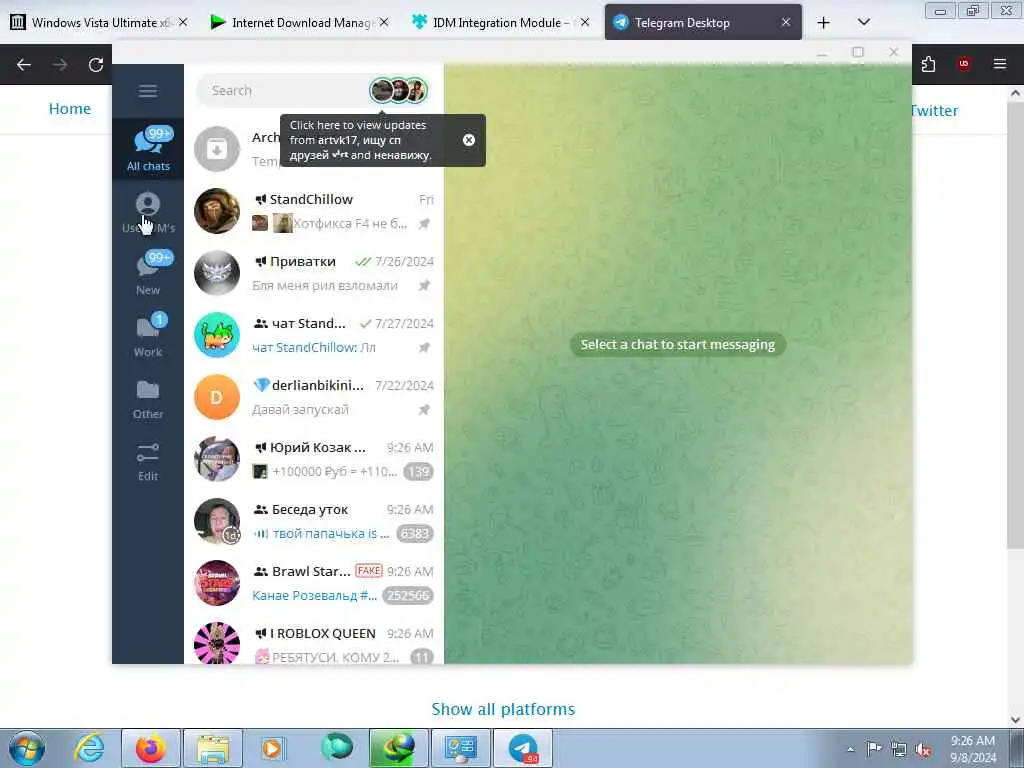
Task: Click the pin icon on StandChillow row
Action: [424, 224]
